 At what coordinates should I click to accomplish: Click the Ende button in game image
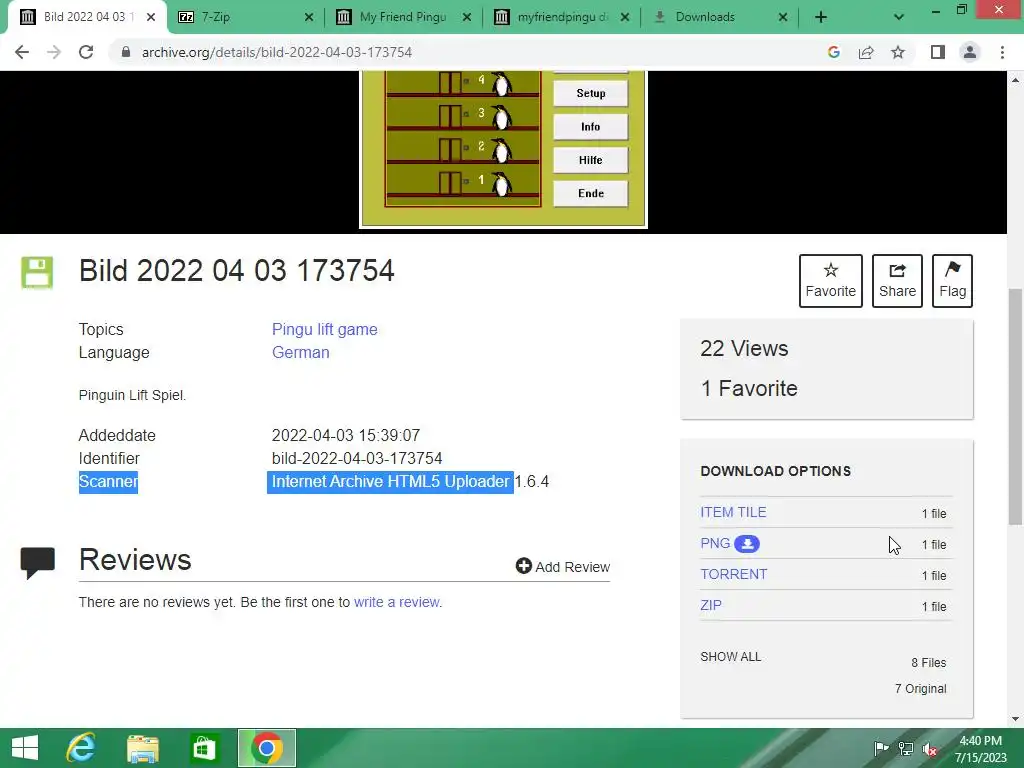coord(590,193)
